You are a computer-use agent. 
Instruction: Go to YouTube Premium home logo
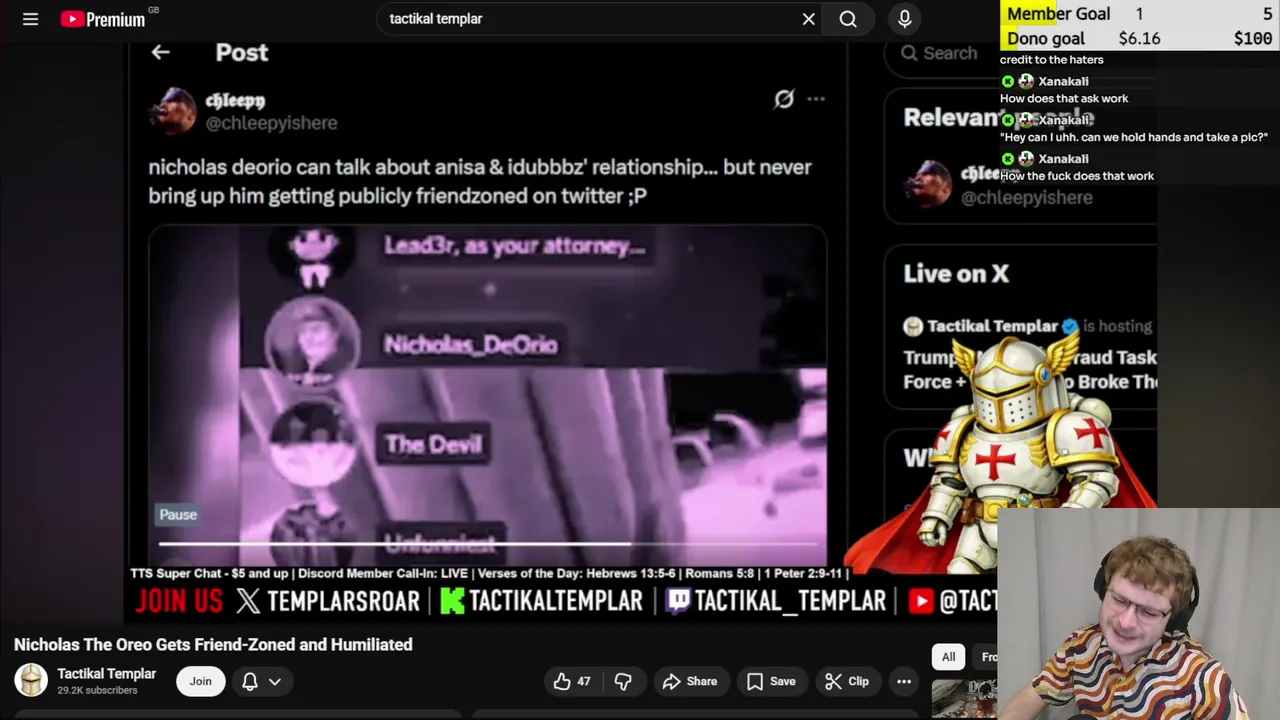[x=103, y=19]
